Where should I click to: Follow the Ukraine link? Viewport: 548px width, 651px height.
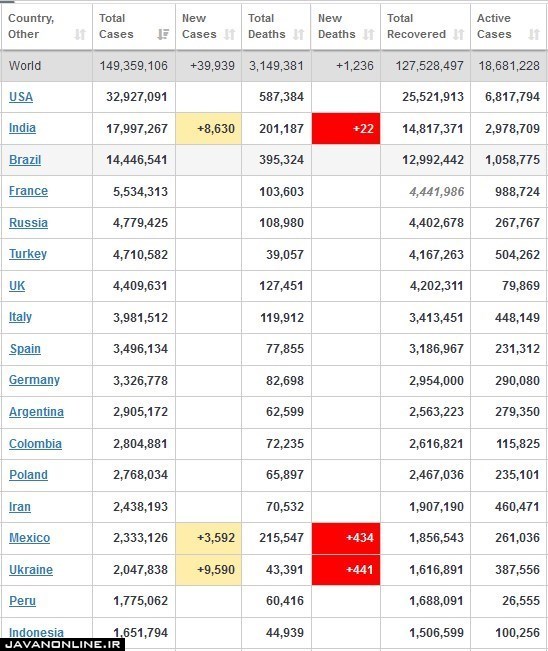coord(31,570)
